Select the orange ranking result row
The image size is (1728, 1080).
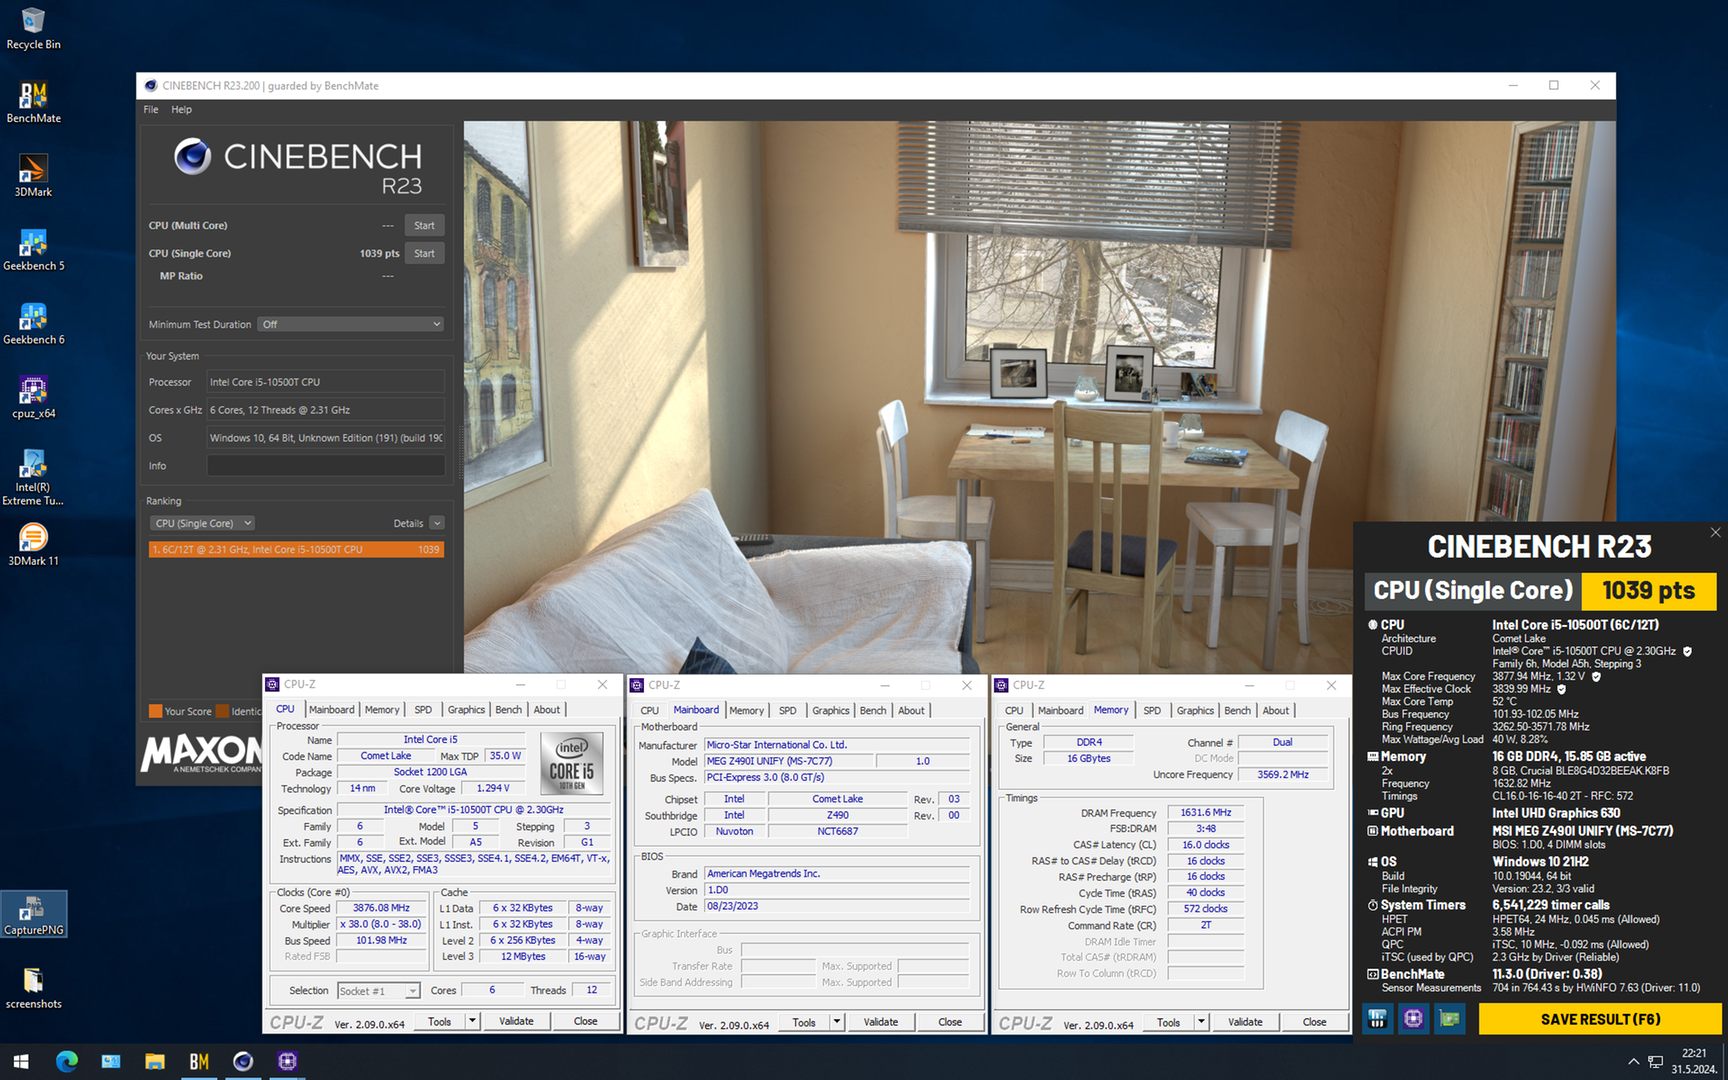pos(296,549)
